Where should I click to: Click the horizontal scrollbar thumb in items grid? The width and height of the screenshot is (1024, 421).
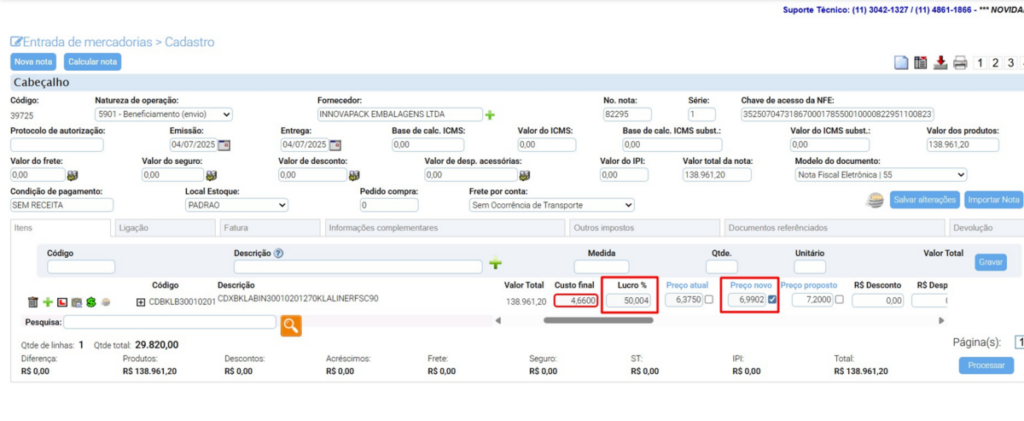coord(598,320)
